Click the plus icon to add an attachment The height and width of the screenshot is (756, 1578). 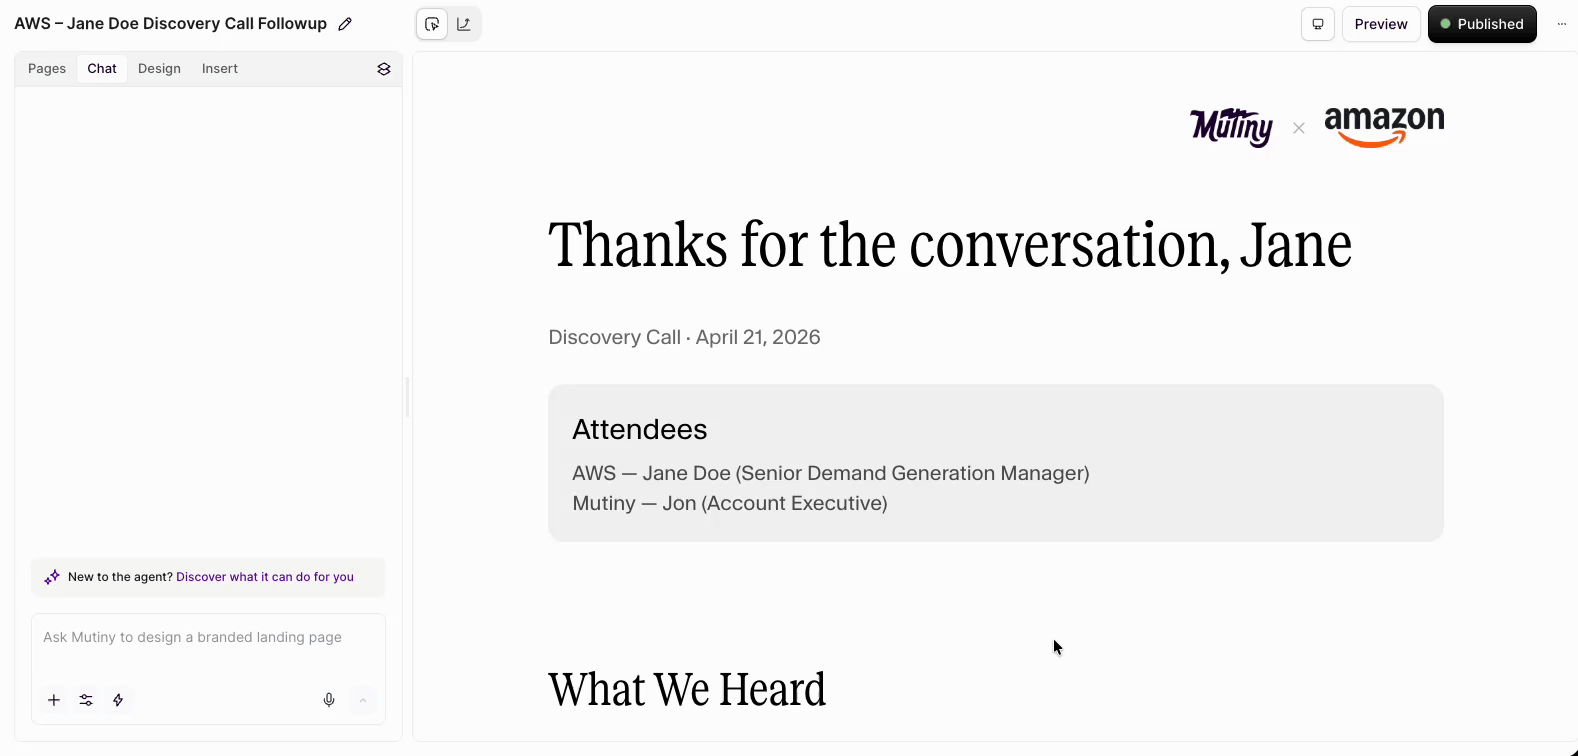point(54,700)
